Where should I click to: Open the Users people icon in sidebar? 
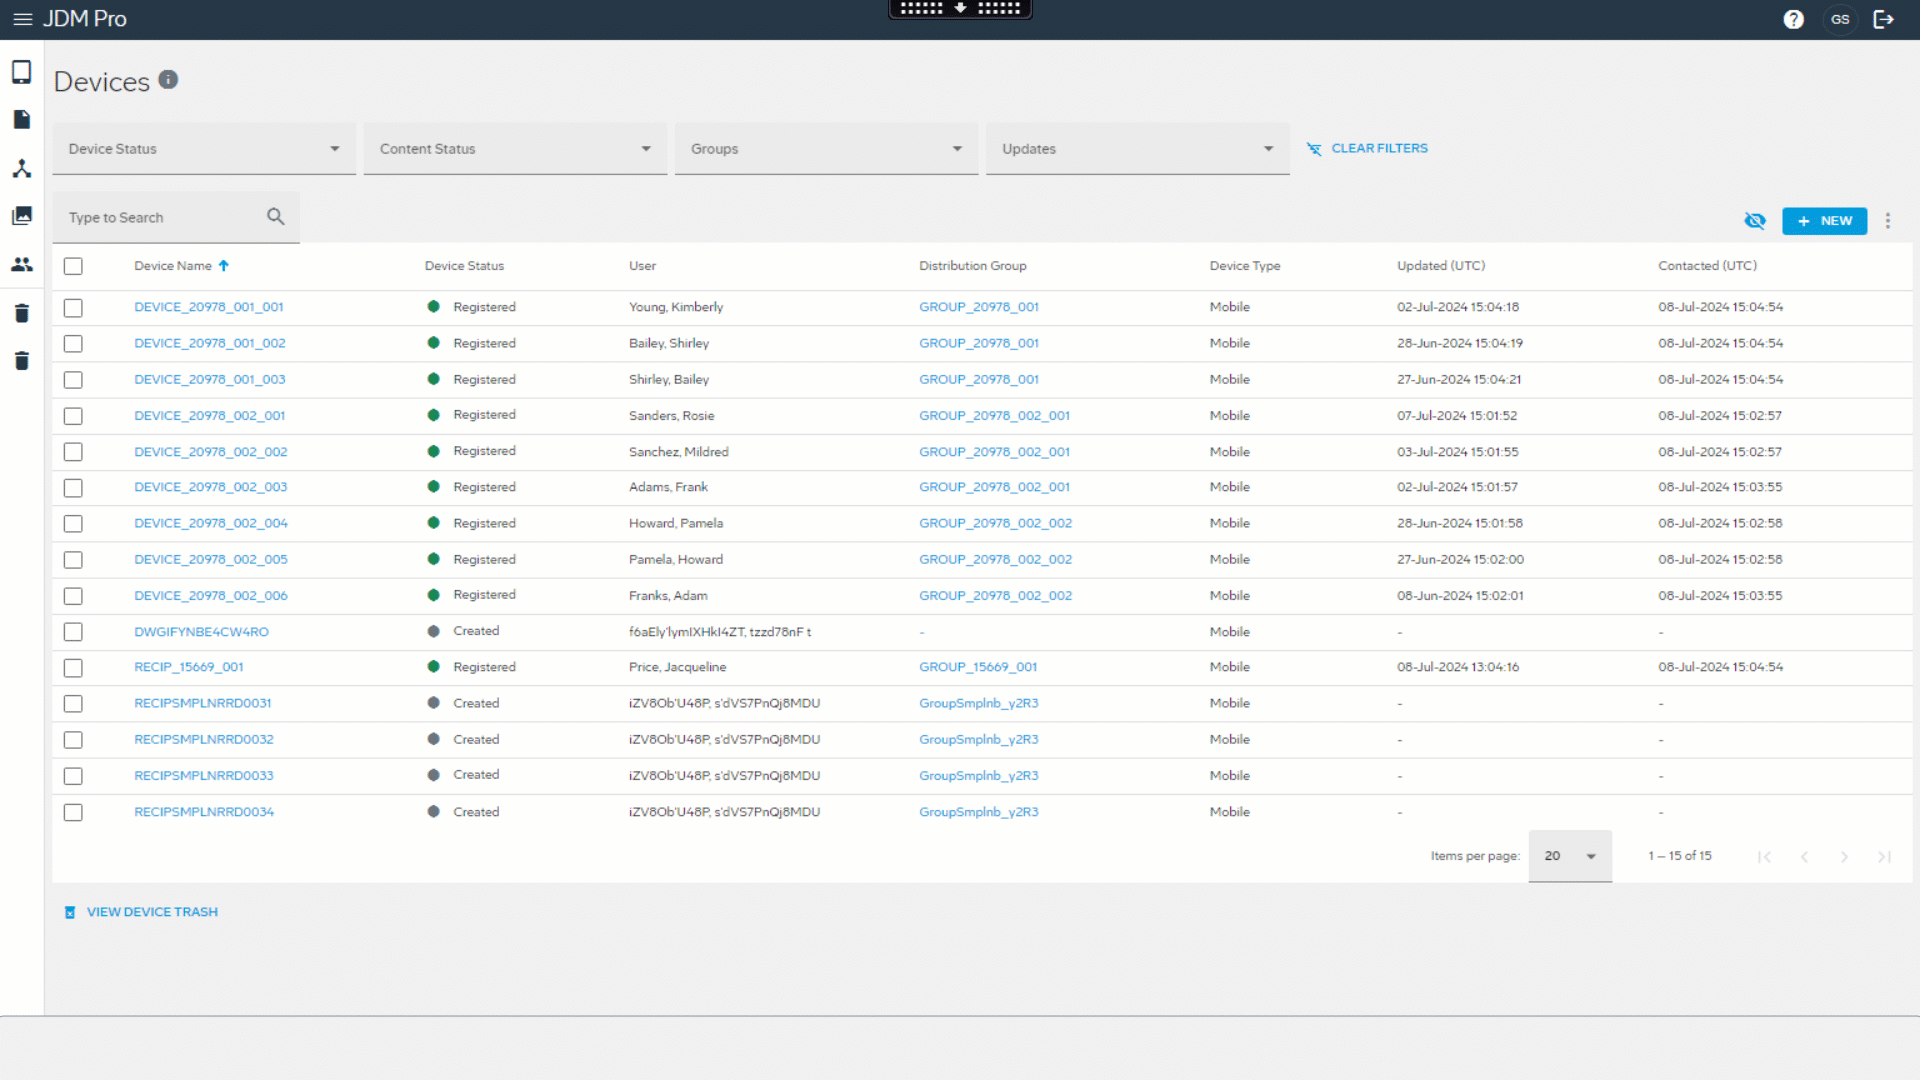(x=22, y=264)
